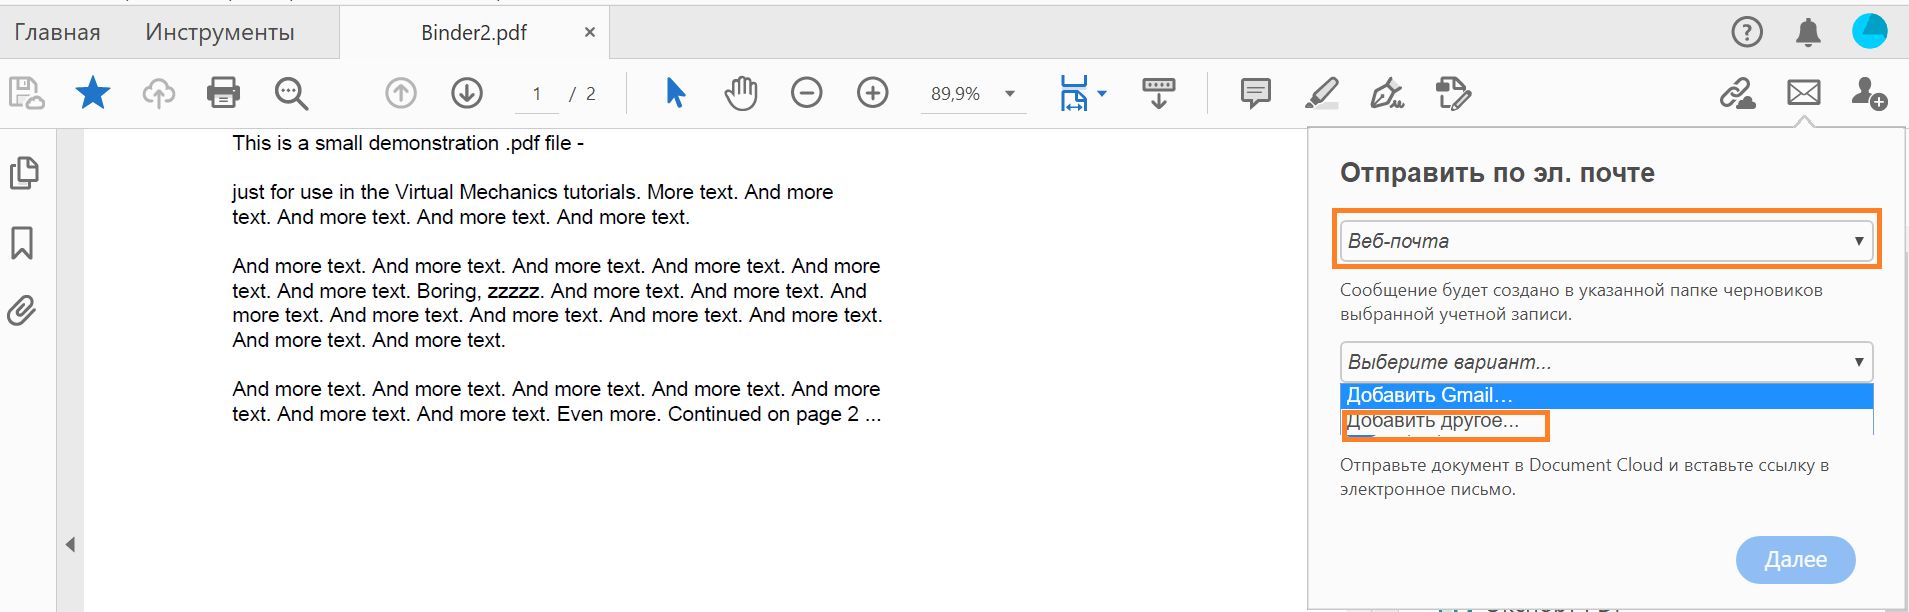Share a link to the file icon
This screenshot has height=612, width=1909.
1738,93
